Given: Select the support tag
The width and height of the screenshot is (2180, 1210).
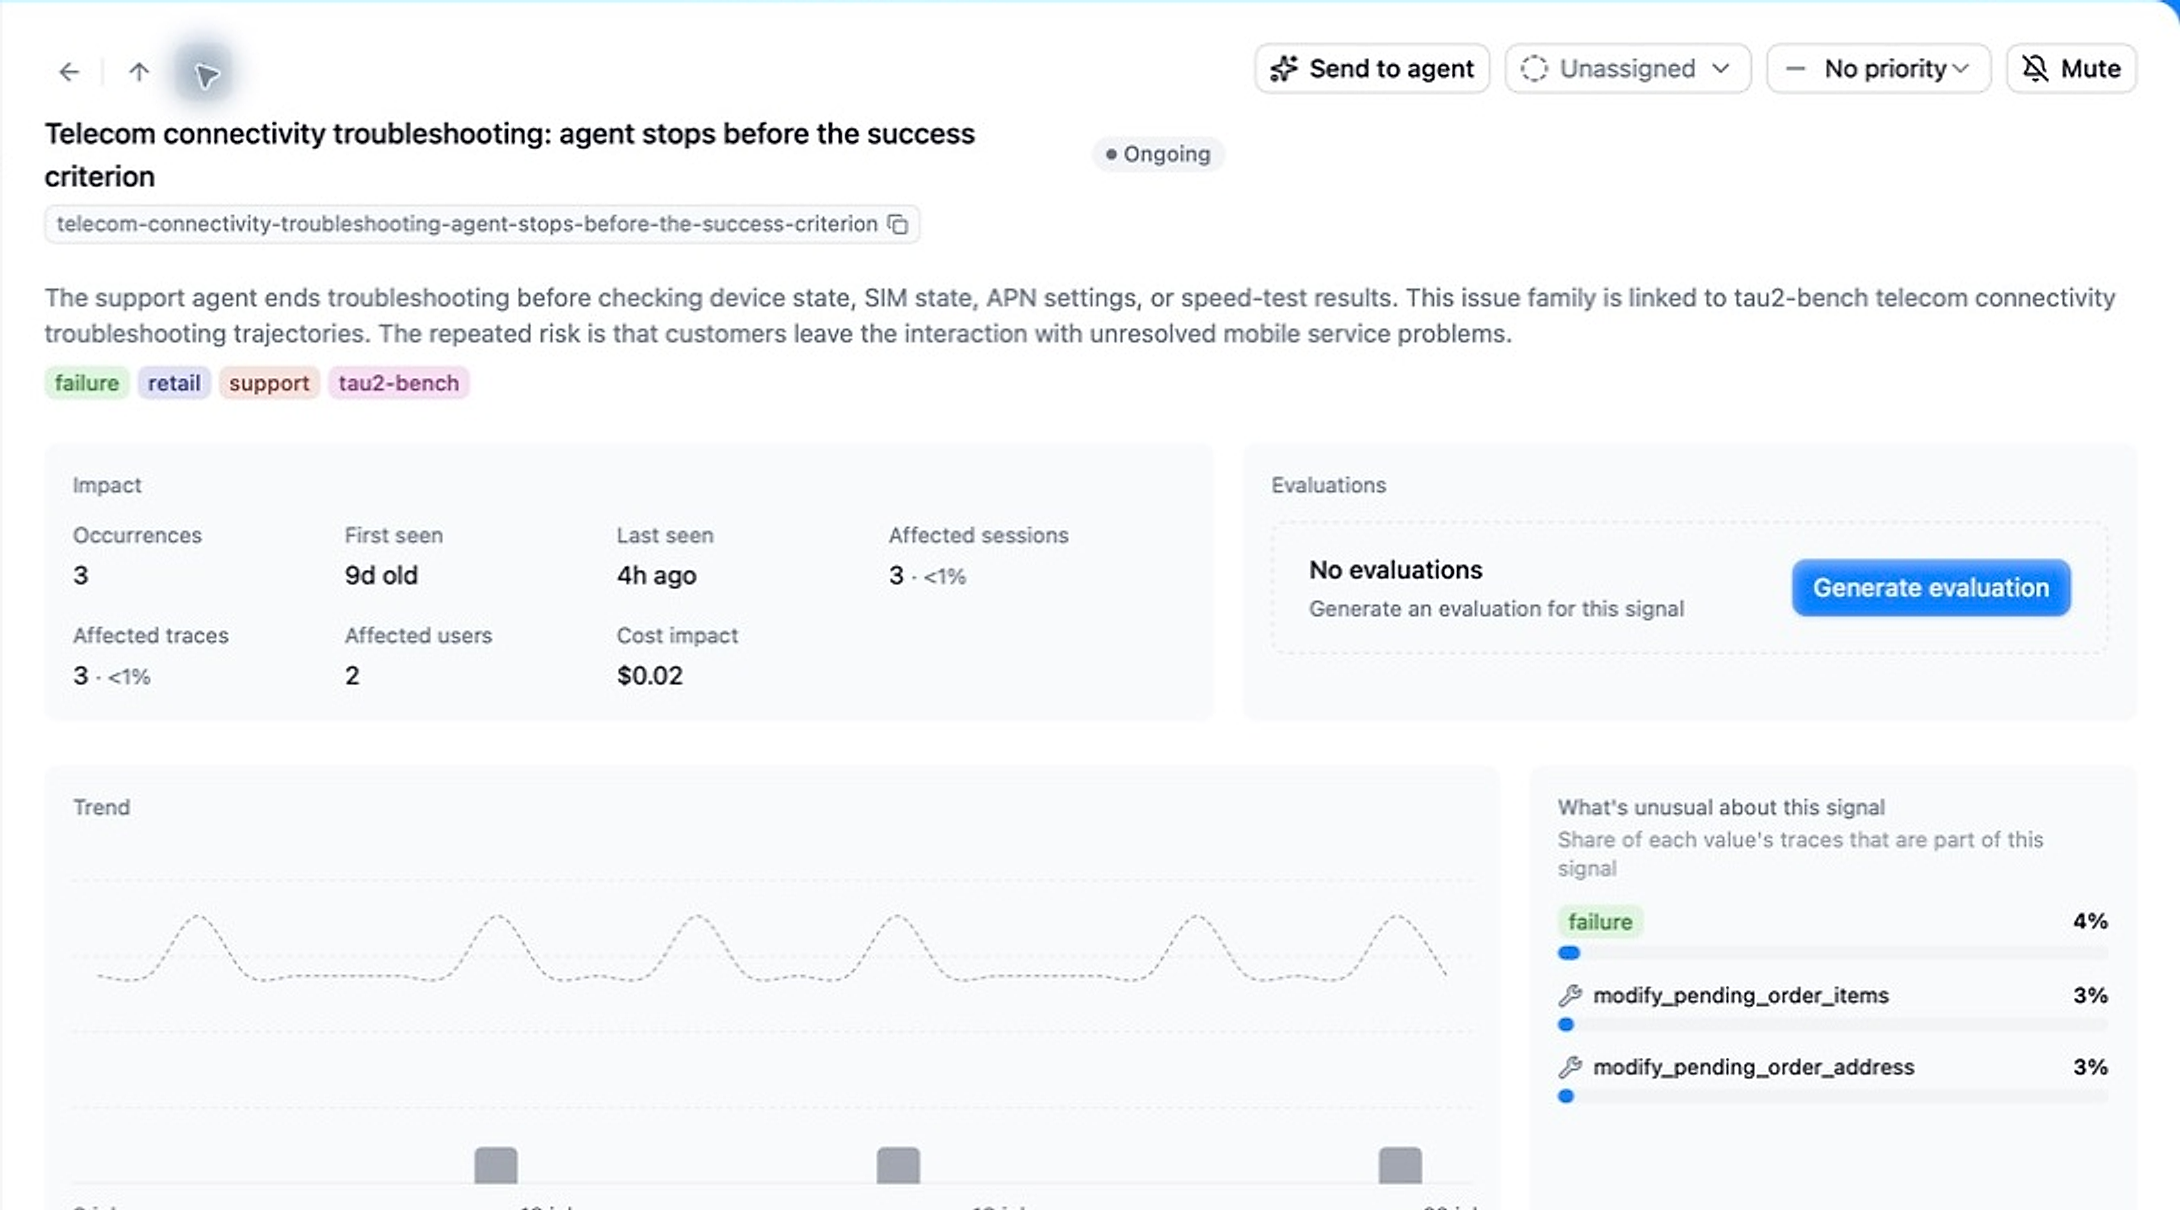Looking at the screenshot, I should pos(269,383).
